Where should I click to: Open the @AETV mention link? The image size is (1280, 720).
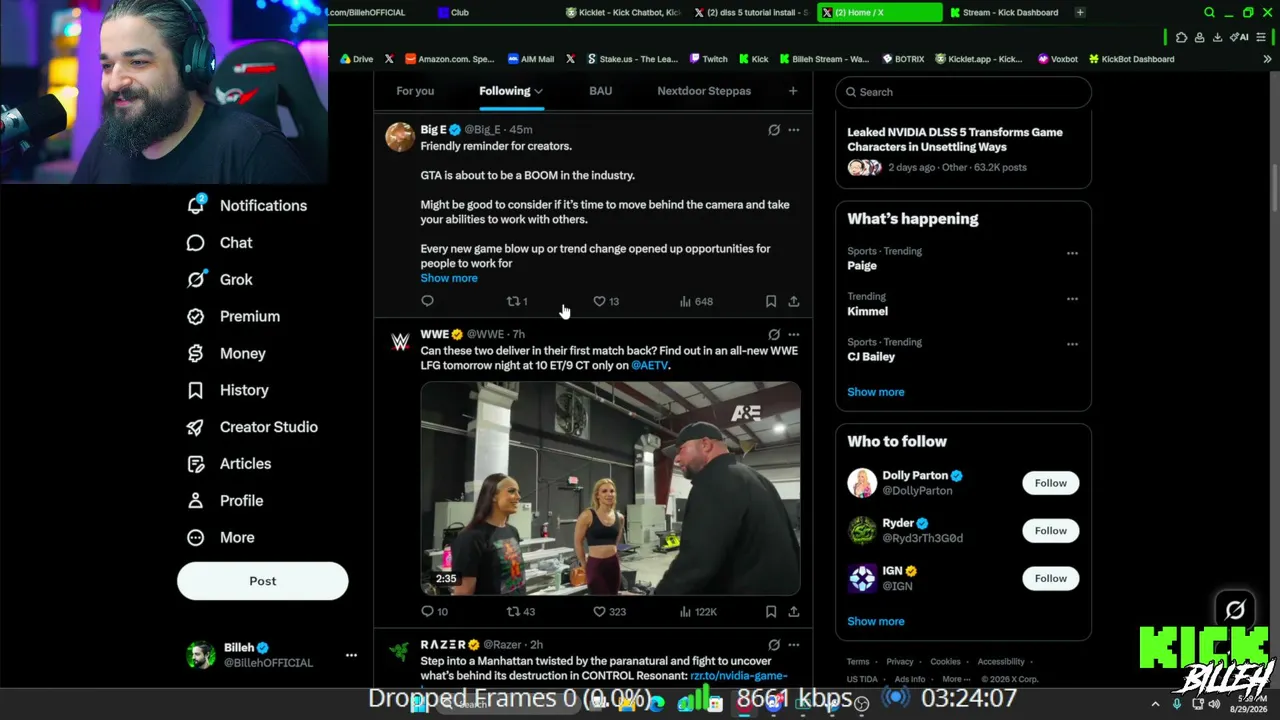coord(649,366)
